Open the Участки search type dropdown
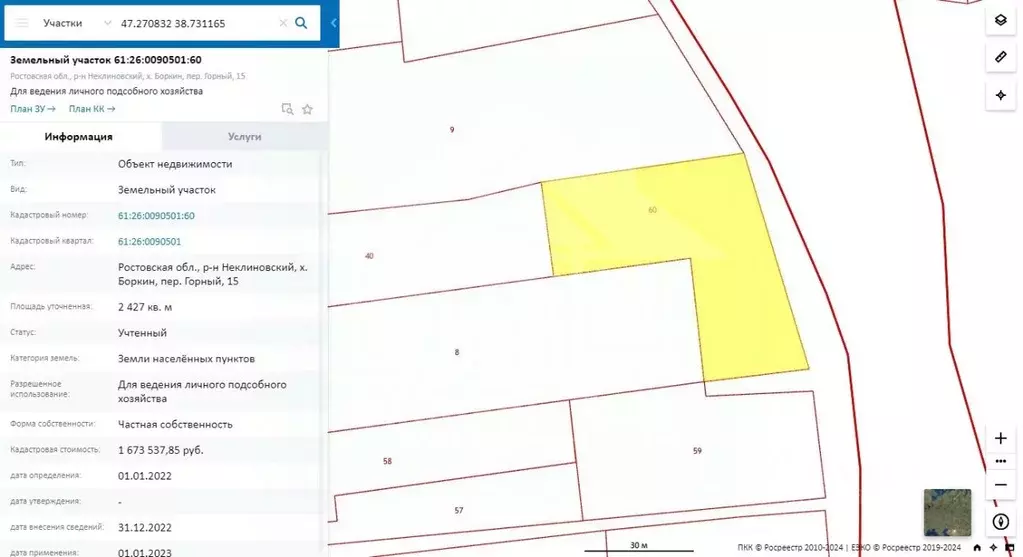This screenshot has width=1023, height=557. 77,22
